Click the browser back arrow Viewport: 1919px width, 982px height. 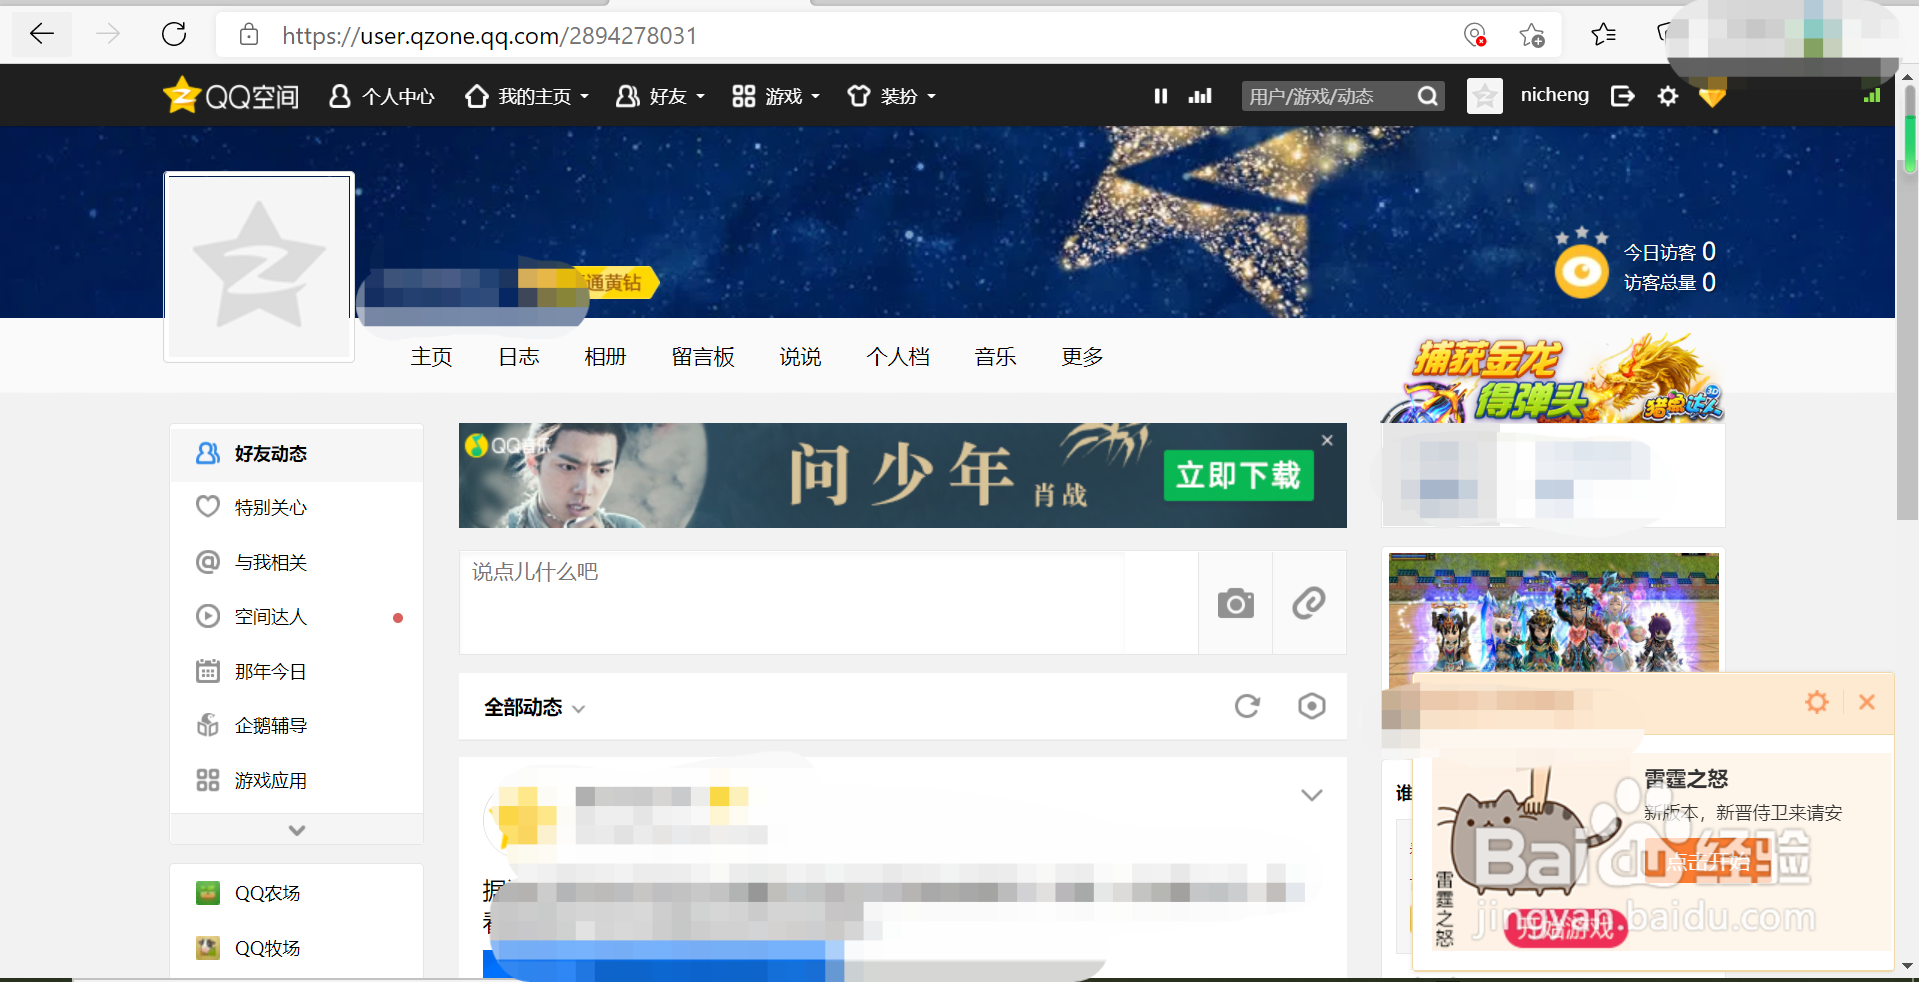42,35
